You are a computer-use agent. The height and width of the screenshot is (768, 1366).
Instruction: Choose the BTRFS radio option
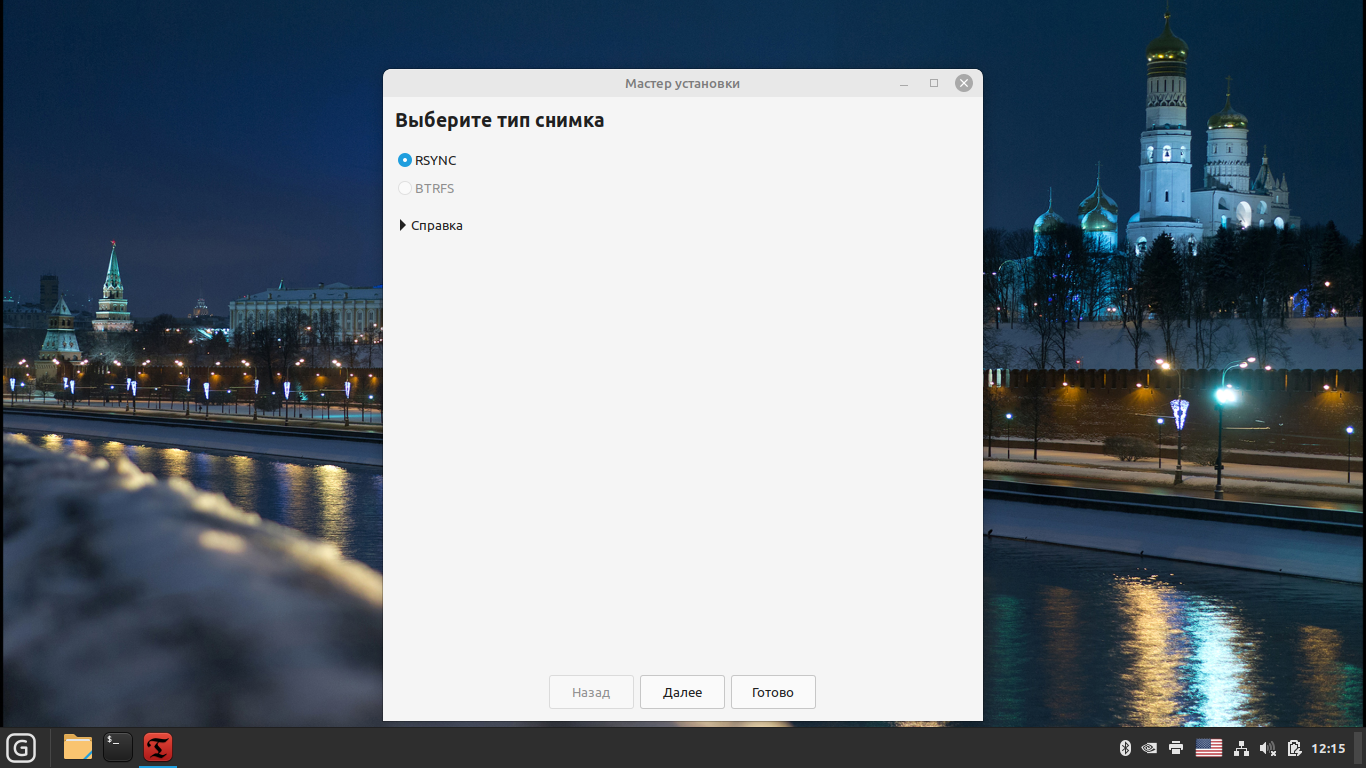(x=405, y=188)
